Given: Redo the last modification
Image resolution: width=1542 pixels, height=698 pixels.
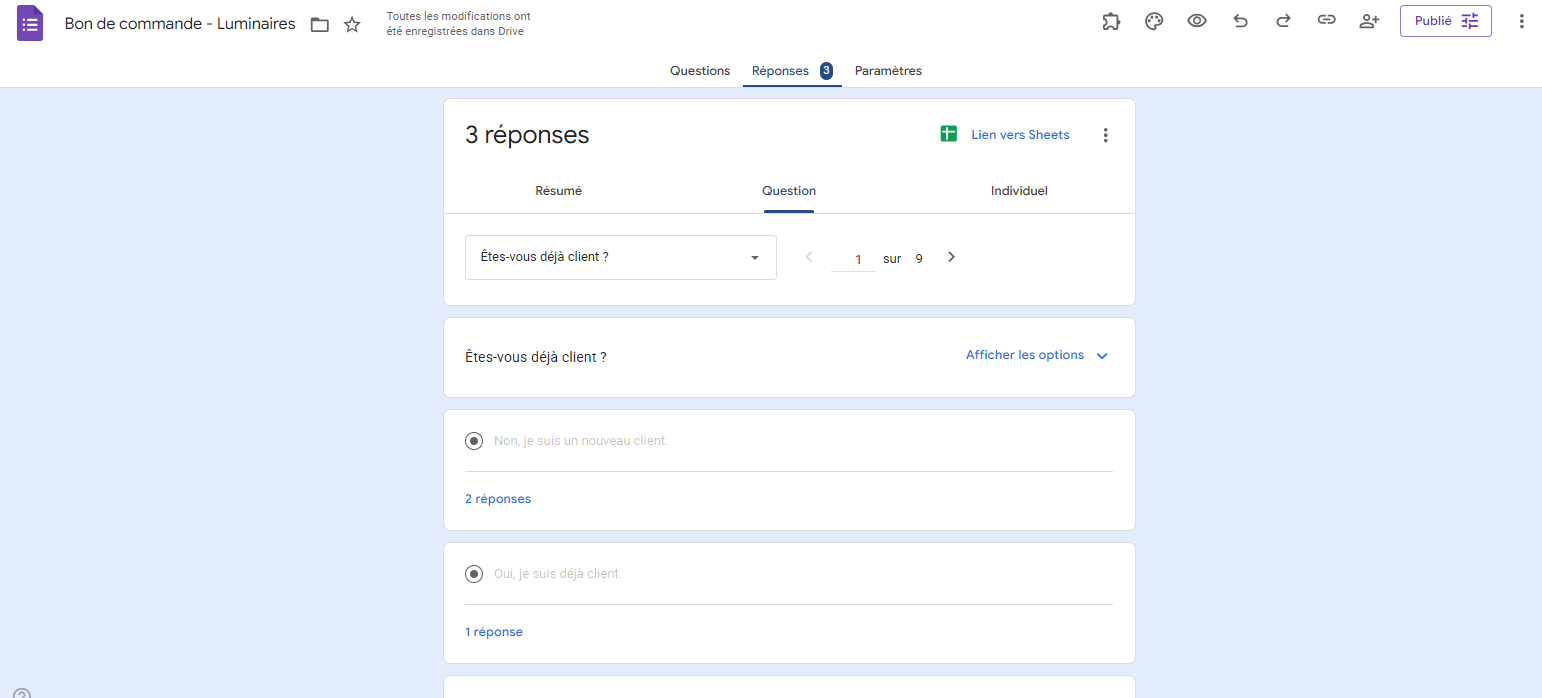Looking at the screenshot, I should [1283, 20].
